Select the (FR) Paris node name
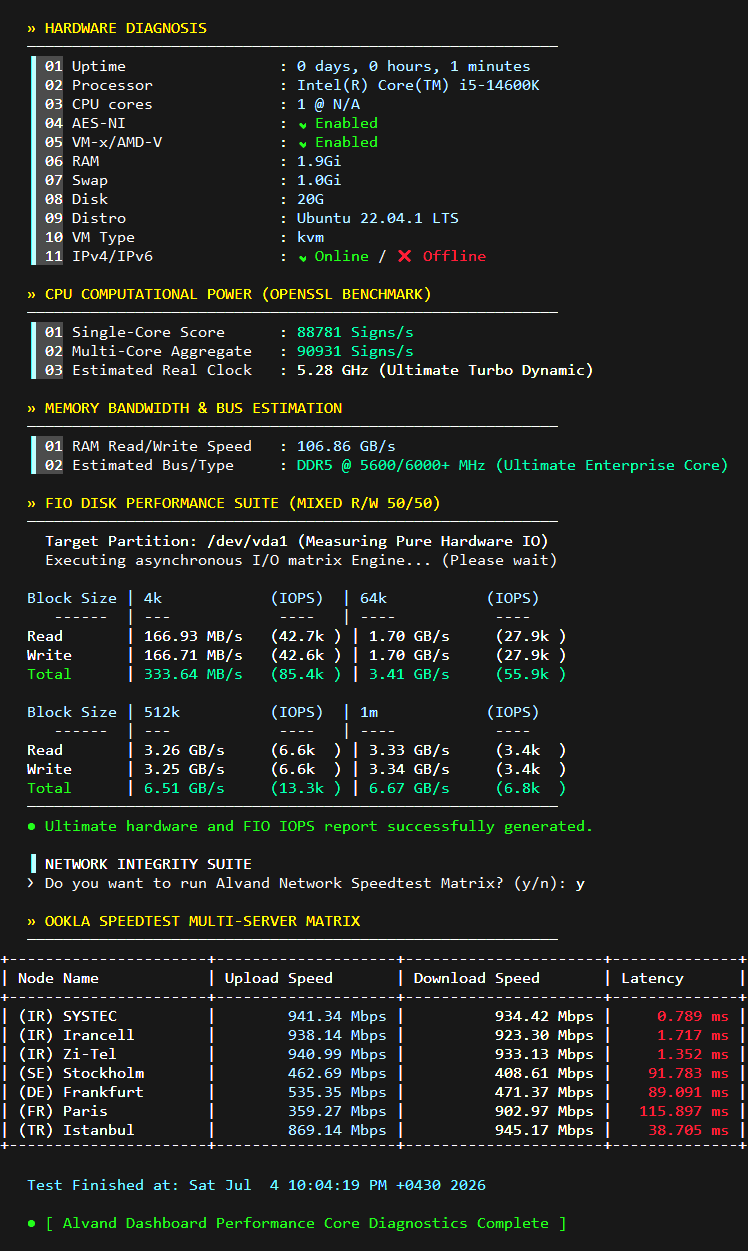 [63, 1111]
